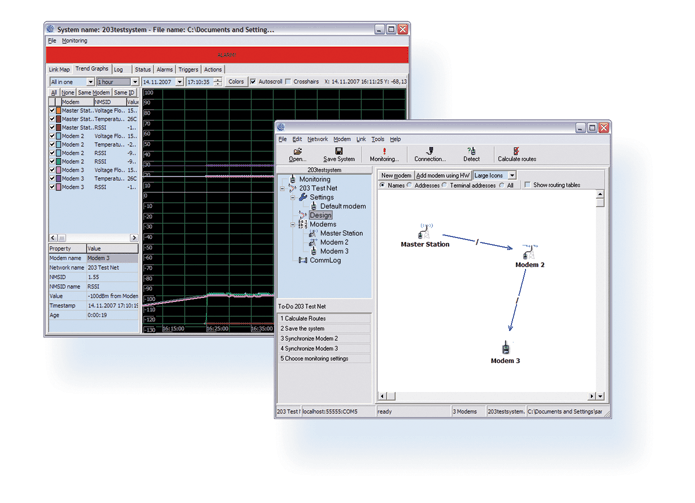Click the New modem button
The image size is (695, 503).
coord(396,175)
